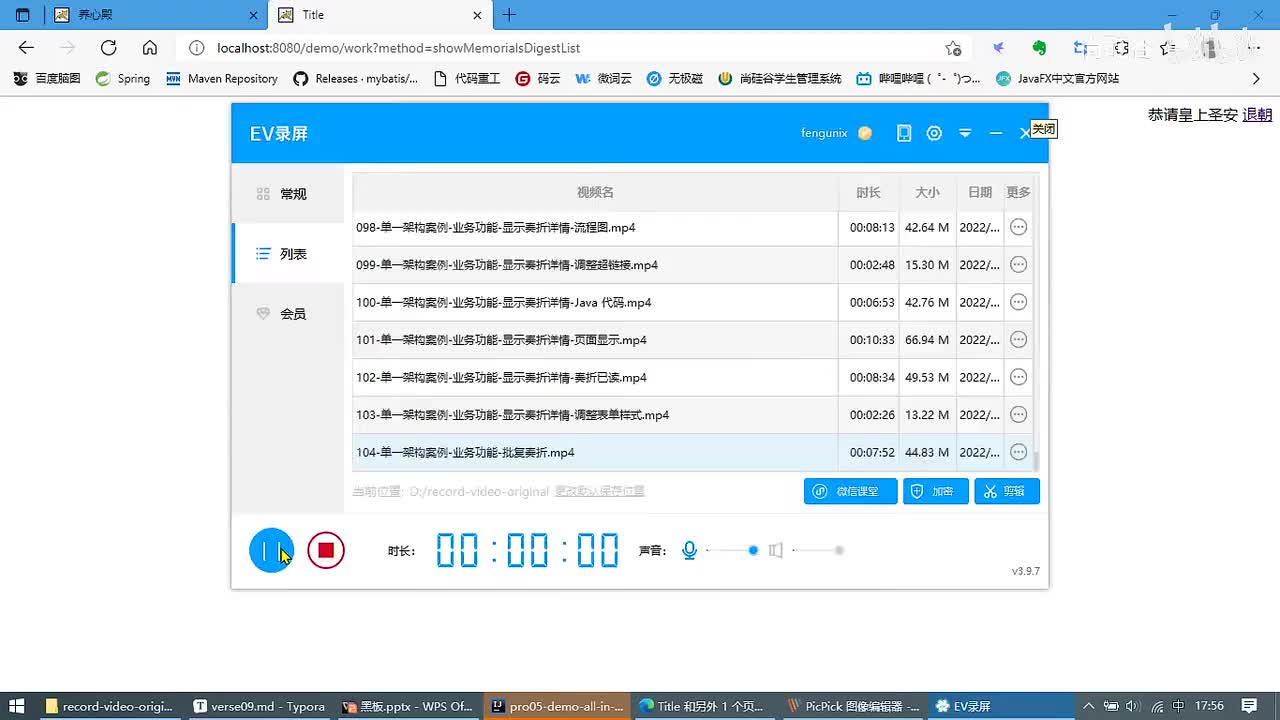Click the 剪辑 button
This screenshot has width=1280, height=720.
point(1007,491)
